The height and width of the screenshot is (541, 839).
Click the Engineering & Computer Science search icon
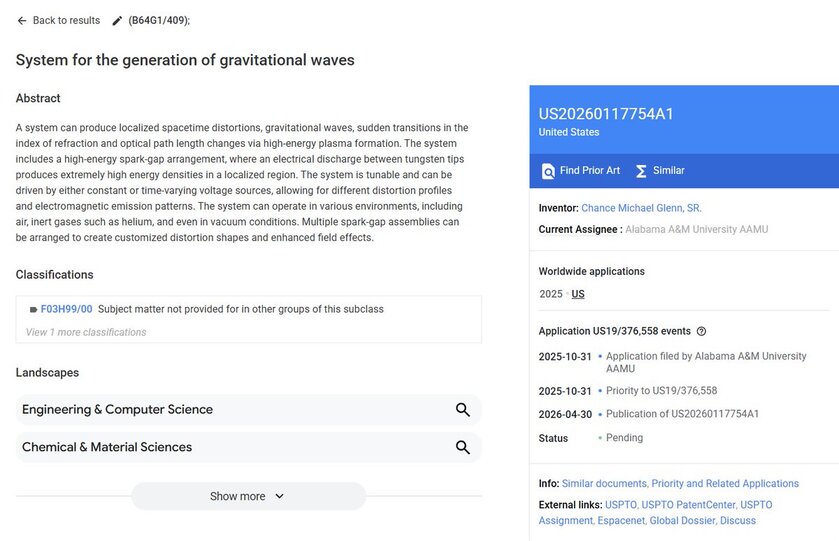[x=463, y=410]
